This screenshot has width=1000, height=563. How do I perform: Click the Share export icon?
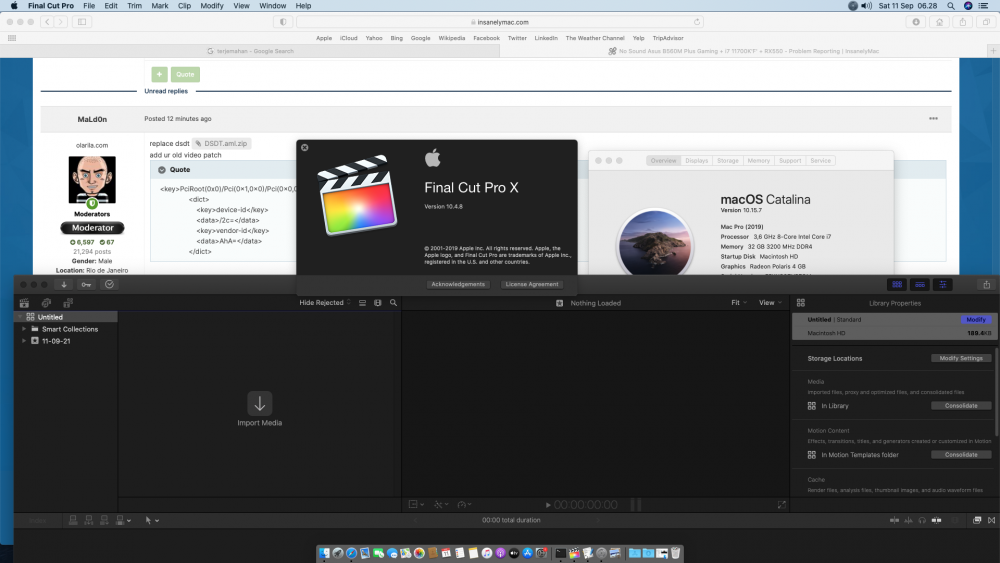[987, 284]
